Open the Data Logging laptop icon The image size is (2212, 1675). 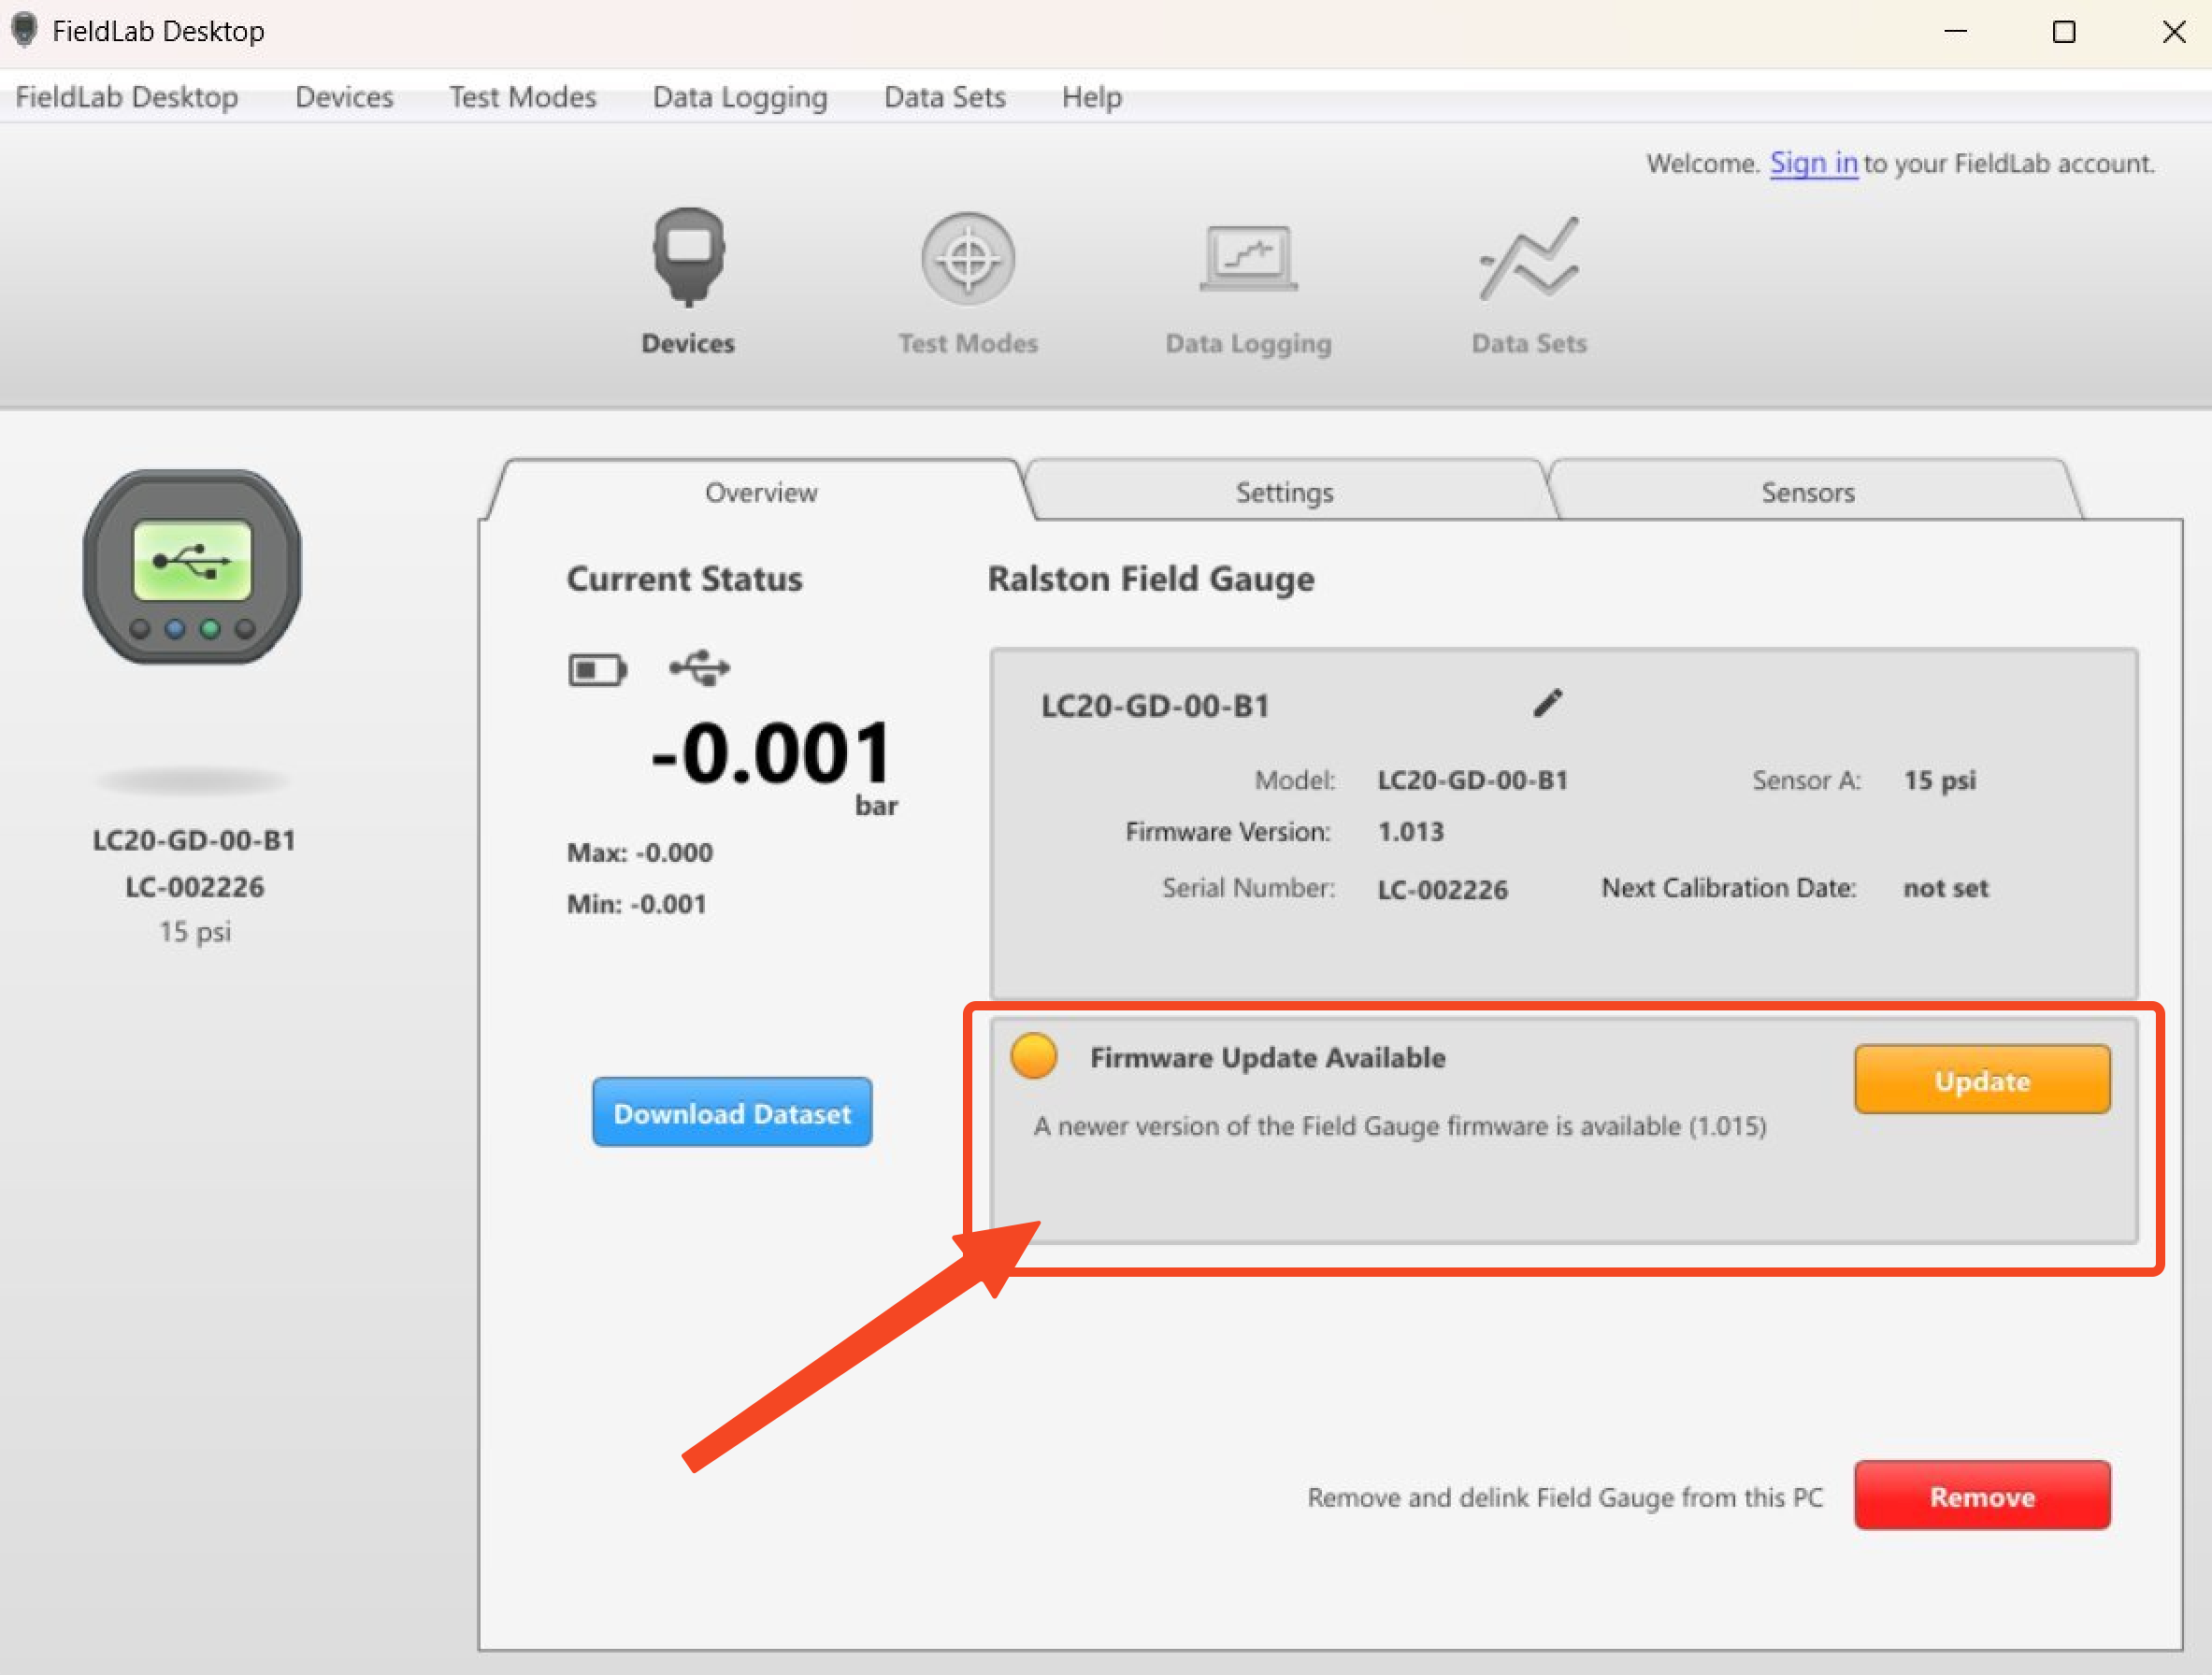click(x=1248, y=258)
